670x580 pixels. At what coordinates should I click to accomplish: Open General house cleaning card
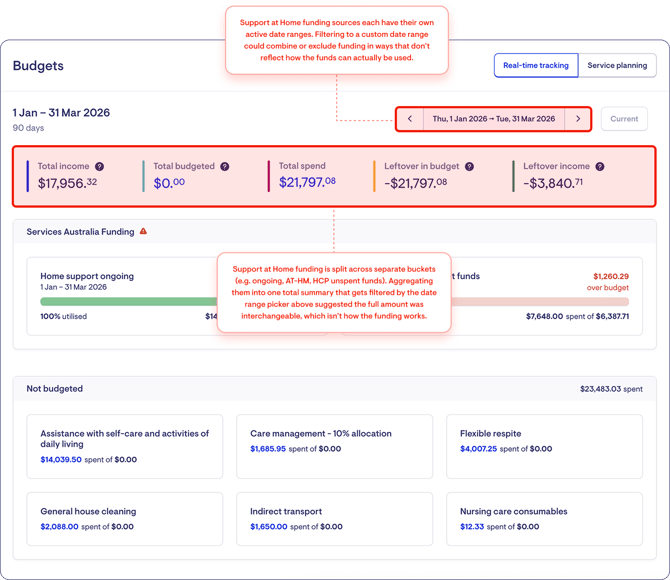tap(124, 518)
